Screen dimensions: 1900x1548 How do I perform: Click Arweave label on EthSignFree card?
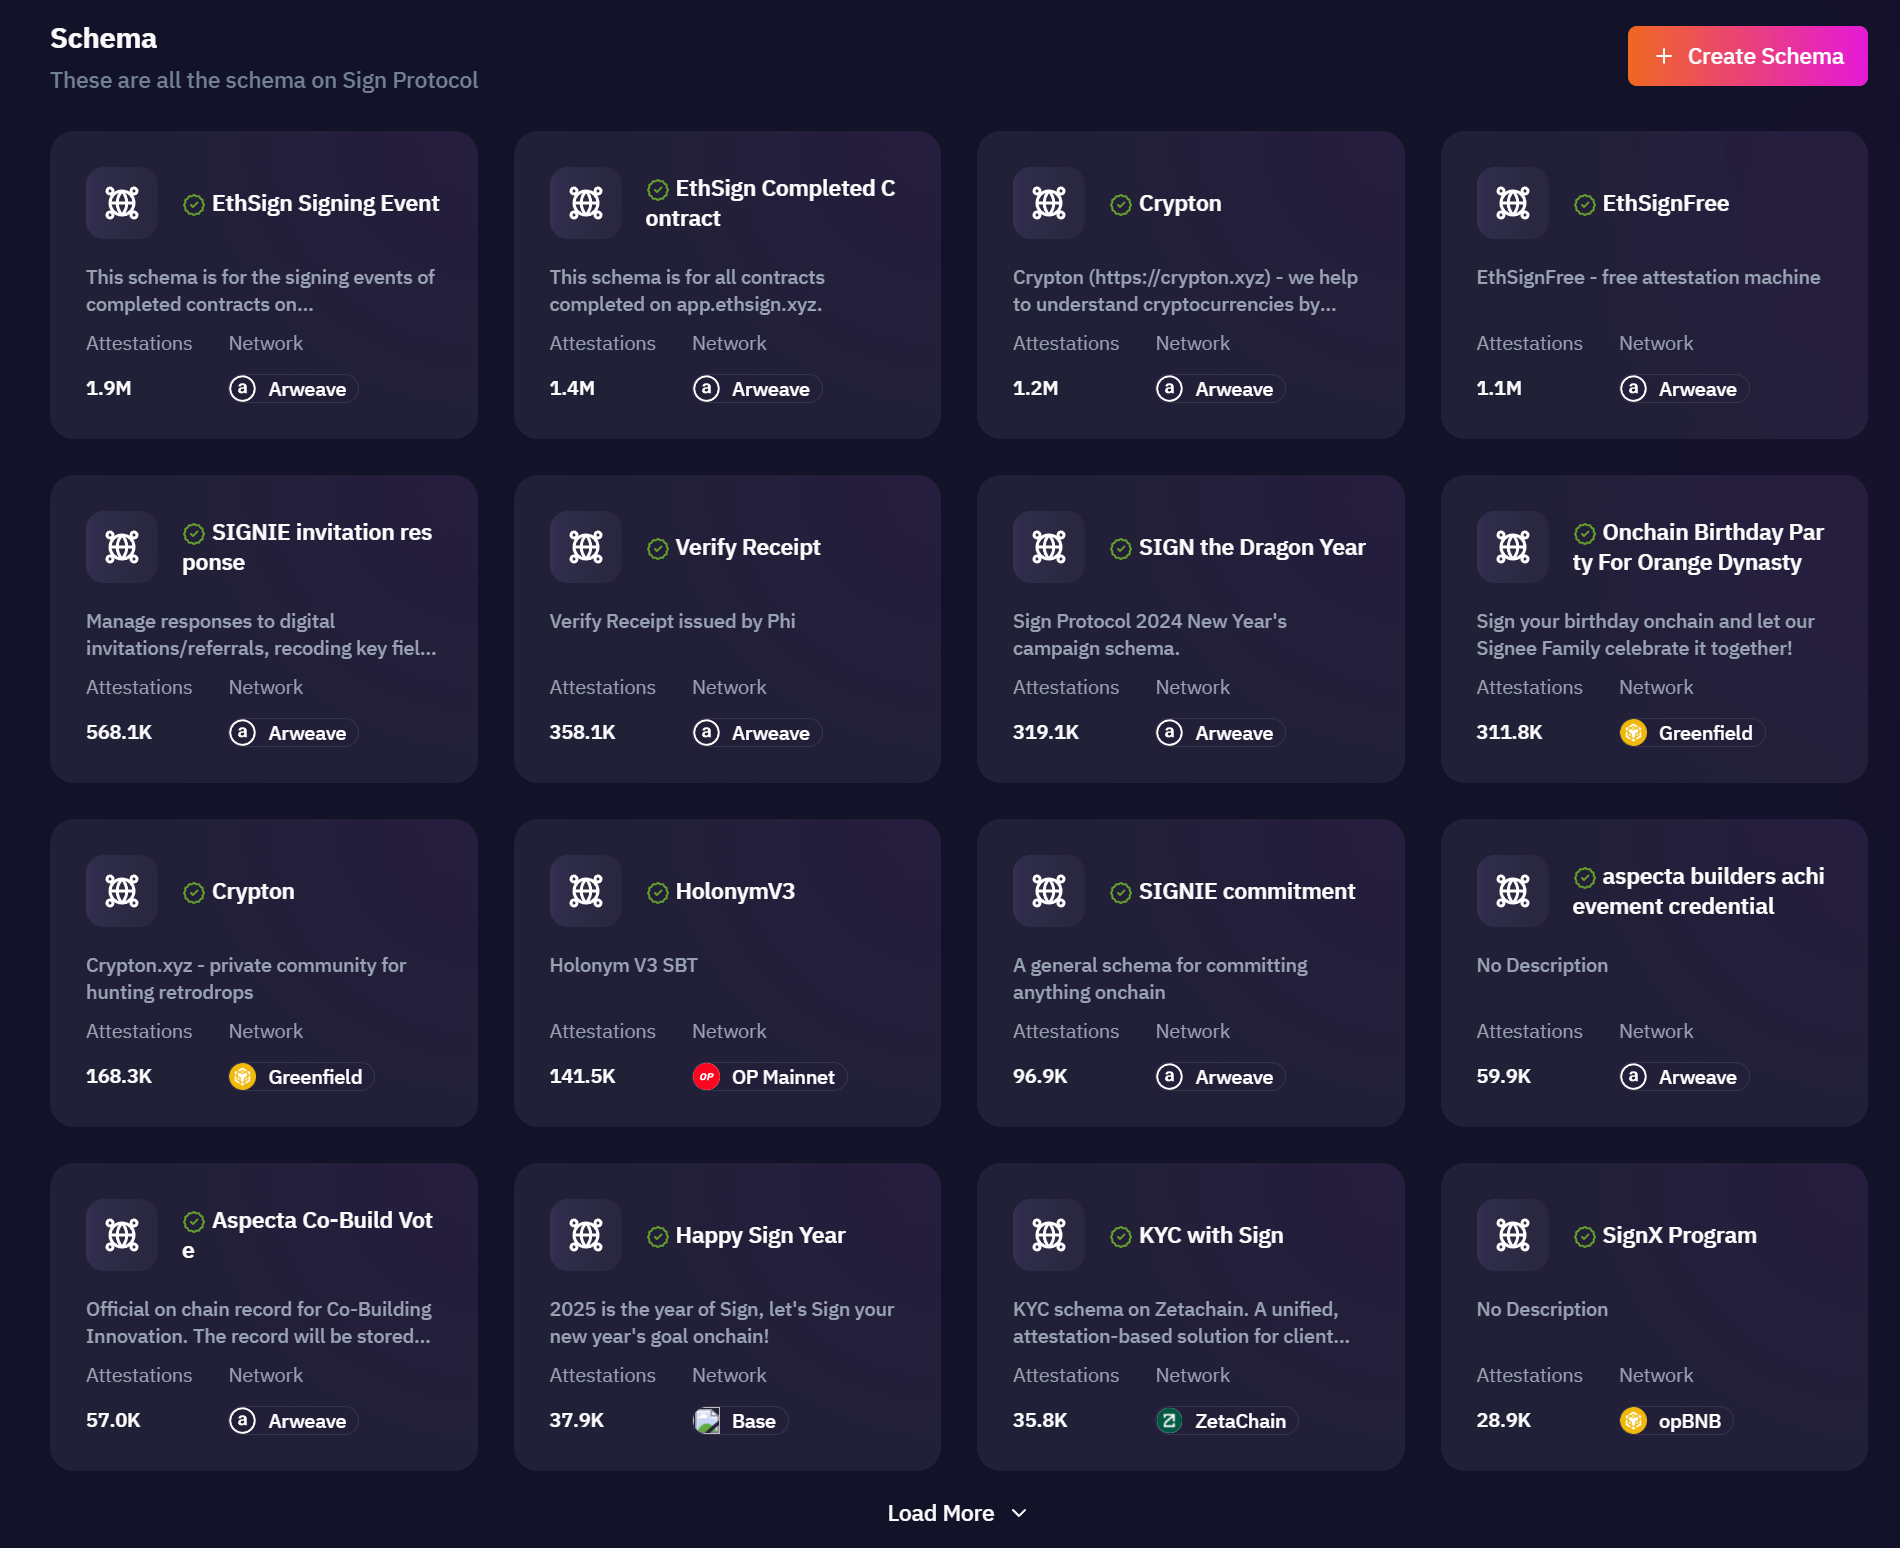[x=1698, y=389]
